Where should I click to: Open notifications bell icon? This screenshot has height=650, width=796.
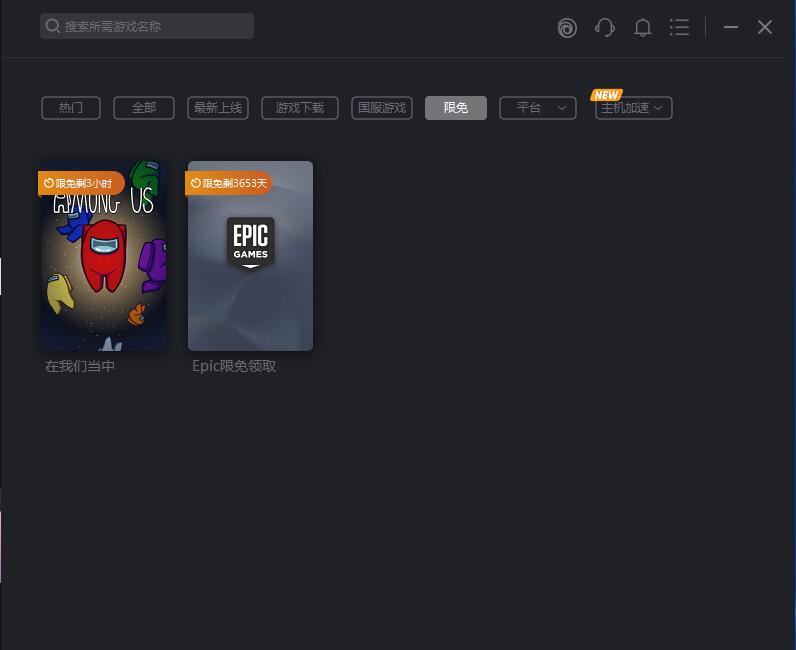coord(642,27)
